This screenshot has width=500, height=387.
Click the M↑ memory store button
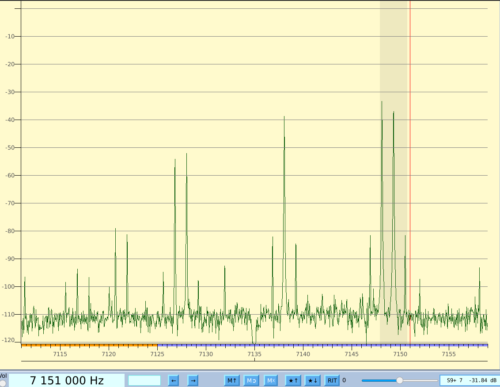pos(232,380)
